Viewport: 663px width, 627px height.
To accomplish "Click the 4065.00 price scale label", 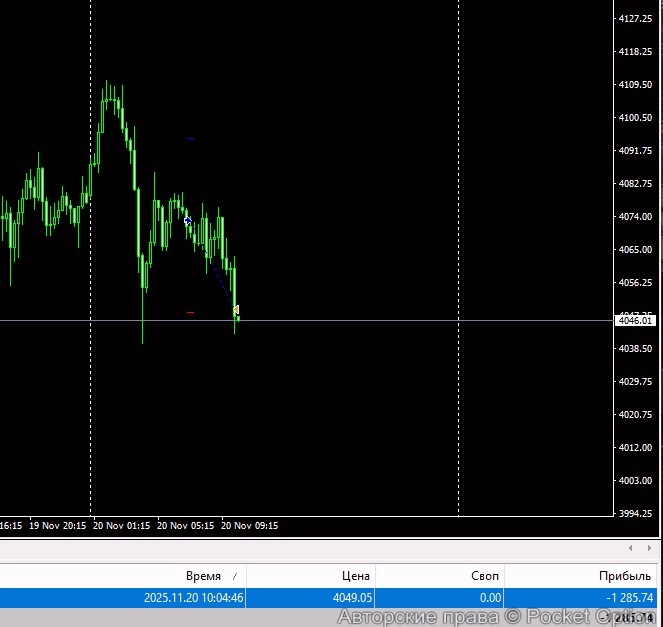I will click(x=635, y=249).
